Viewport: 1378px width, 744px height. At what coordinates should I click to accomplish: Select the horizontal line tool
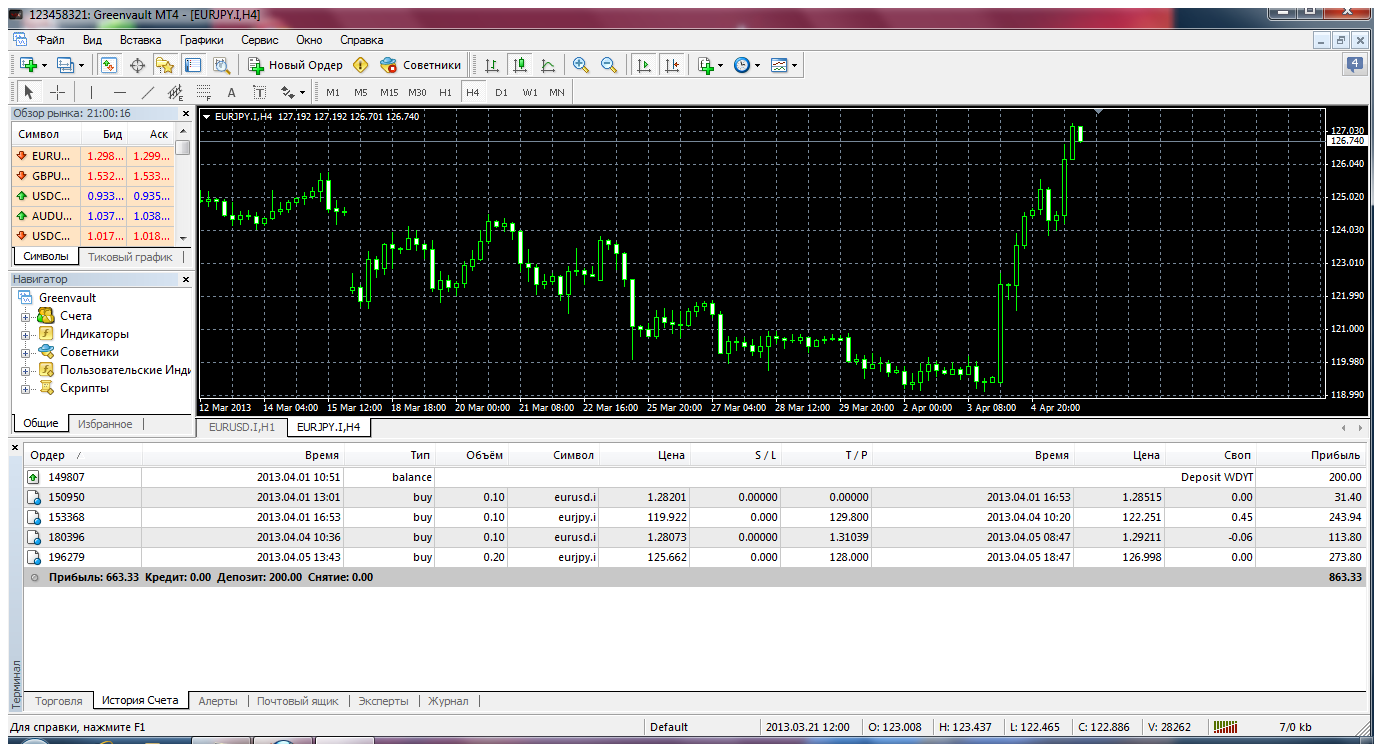[x=119, y=92]
